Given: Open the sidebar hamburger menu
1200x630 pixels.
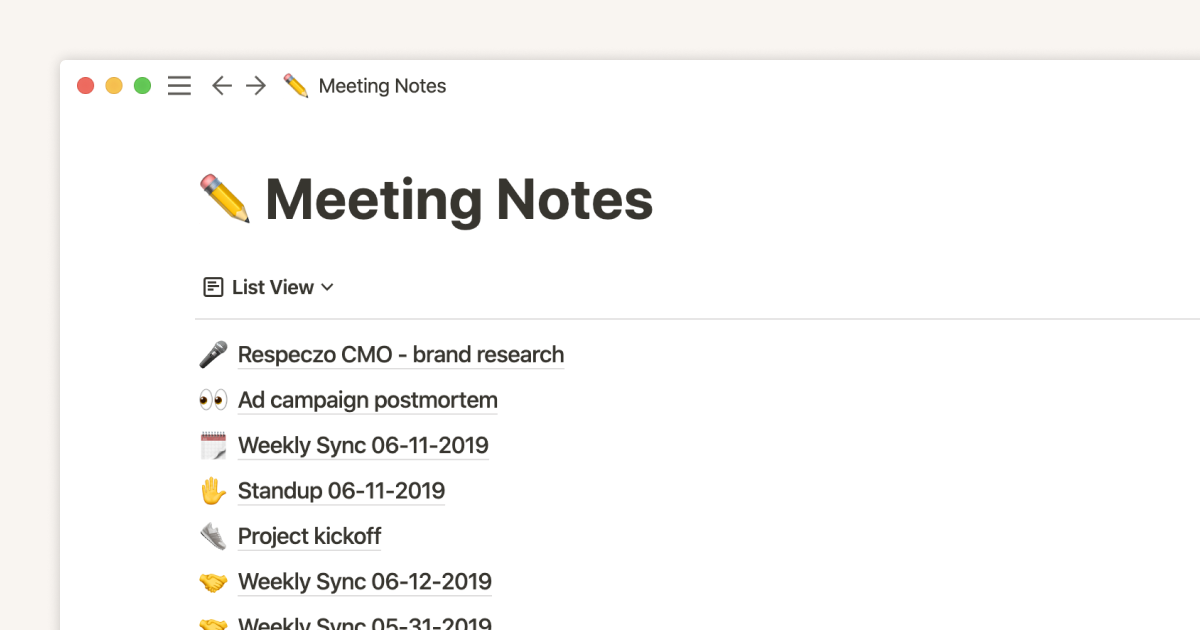Looking at the screenshot, I should pos(179,86).
